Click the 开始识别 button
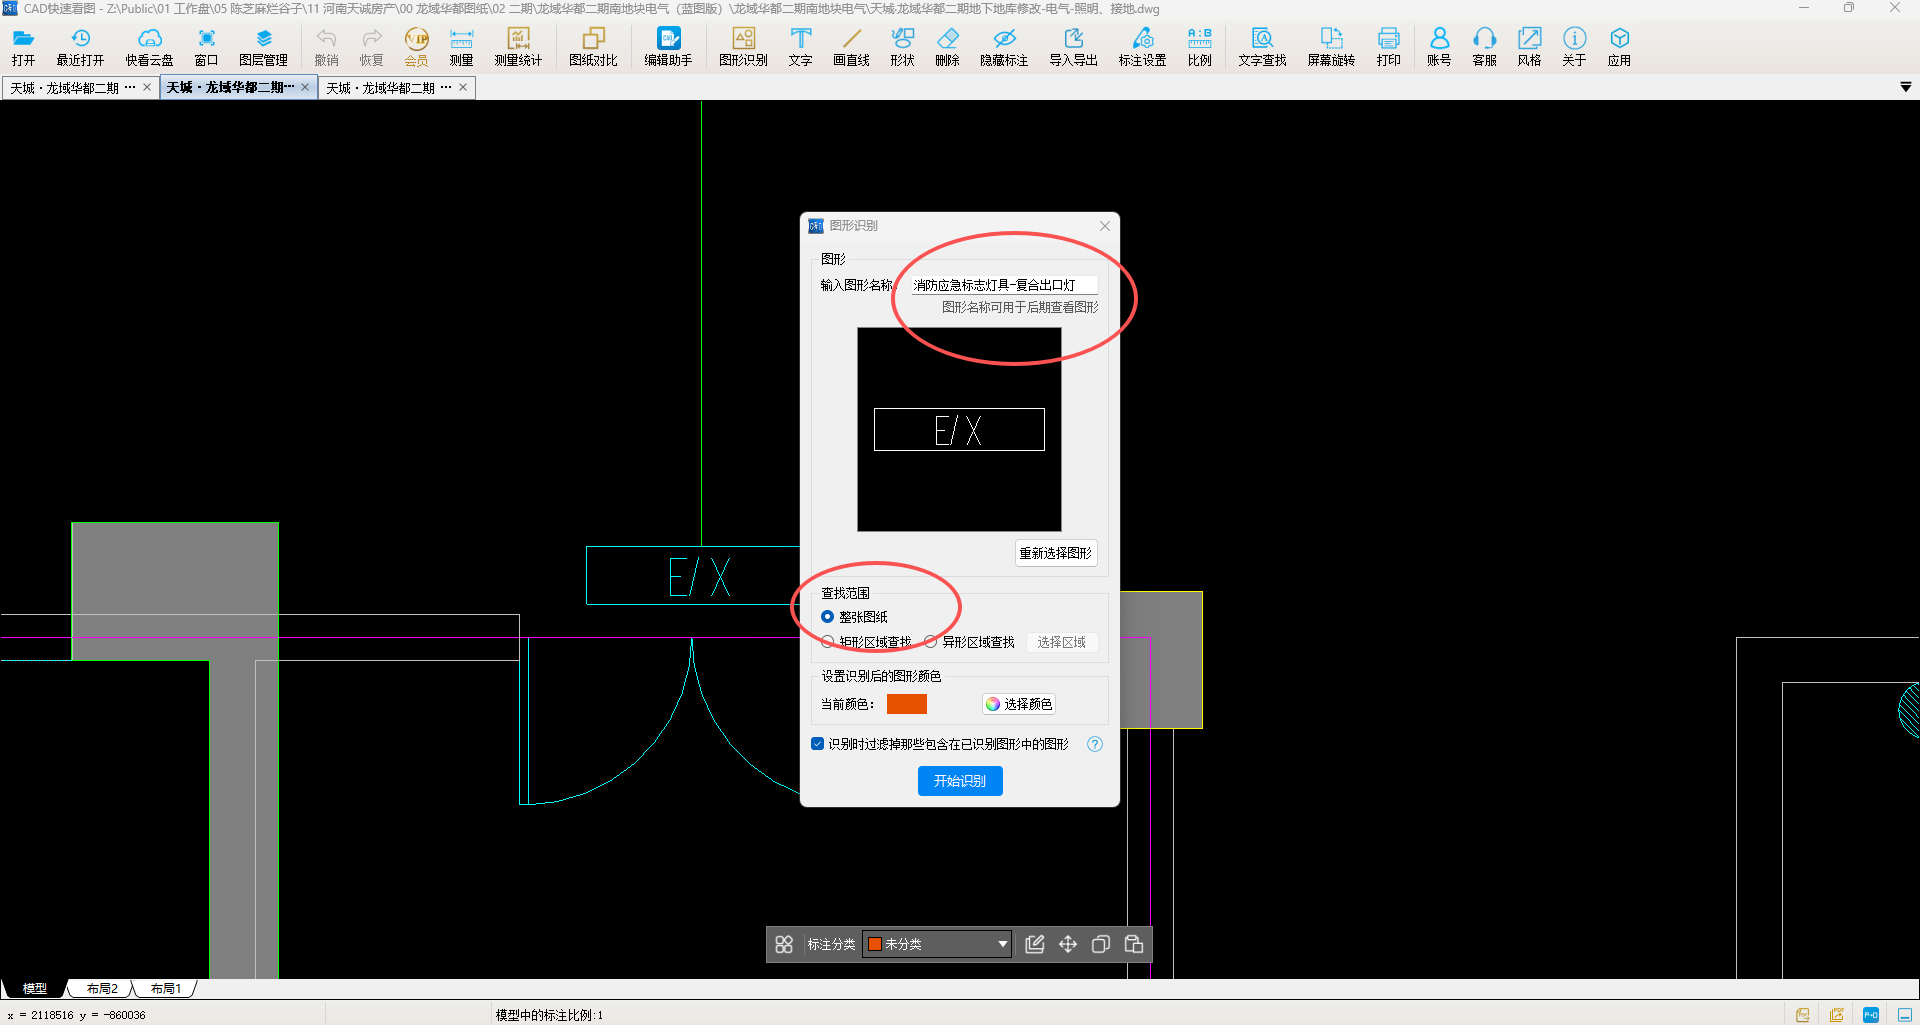This screenshot has height=1025, width=1920. [960, 781]
